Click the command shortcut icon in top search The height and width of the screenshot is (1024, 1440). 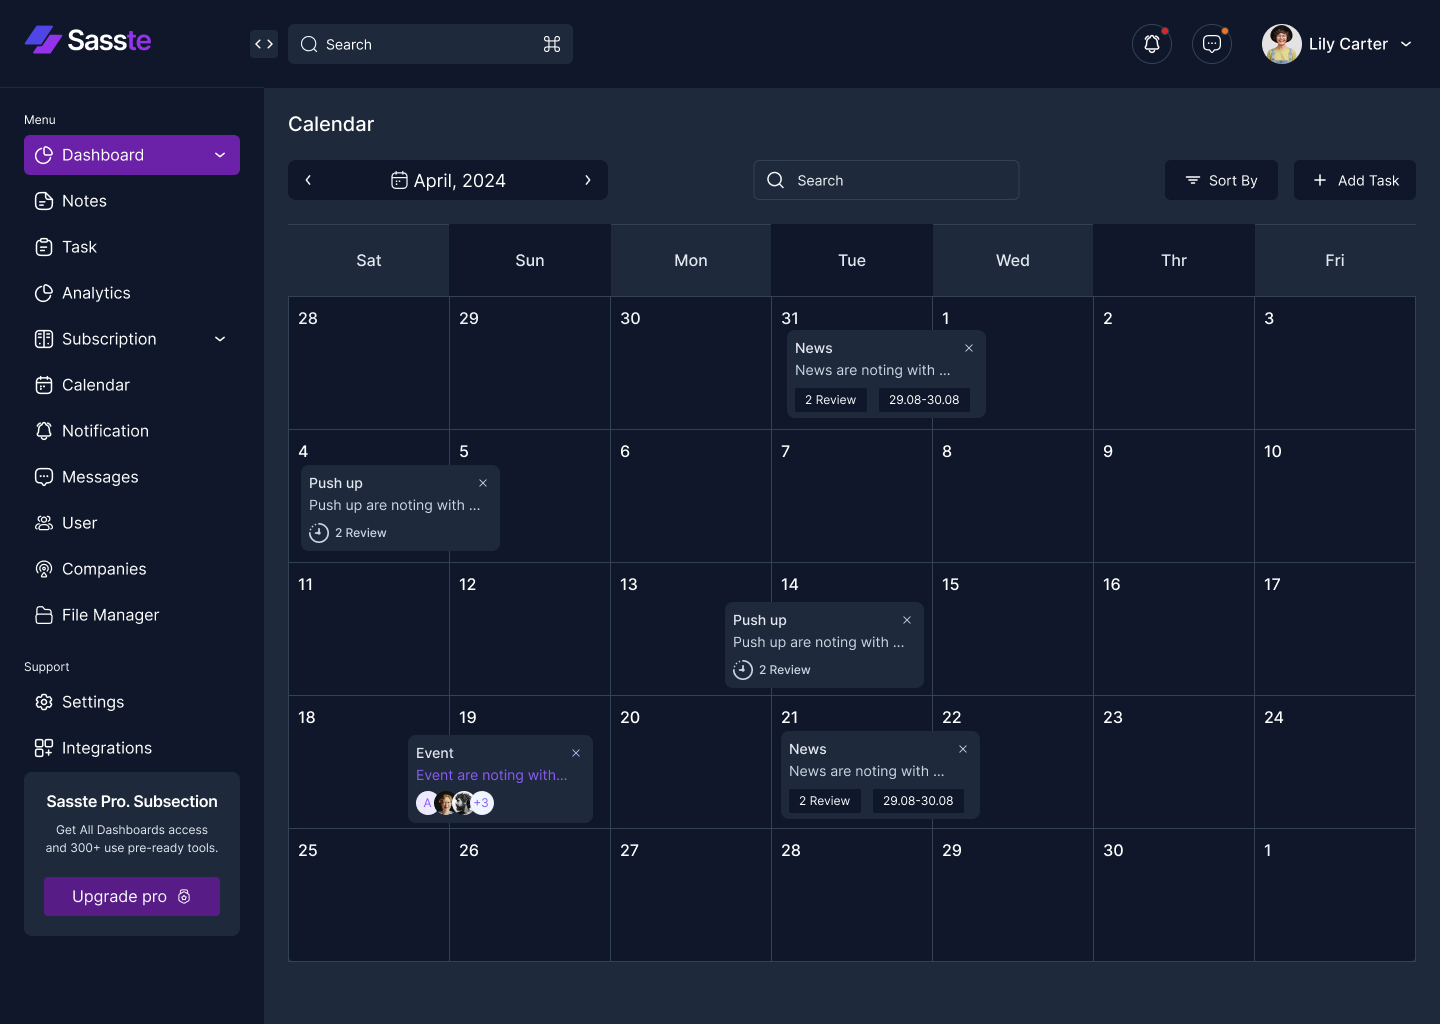coord(552,44)
